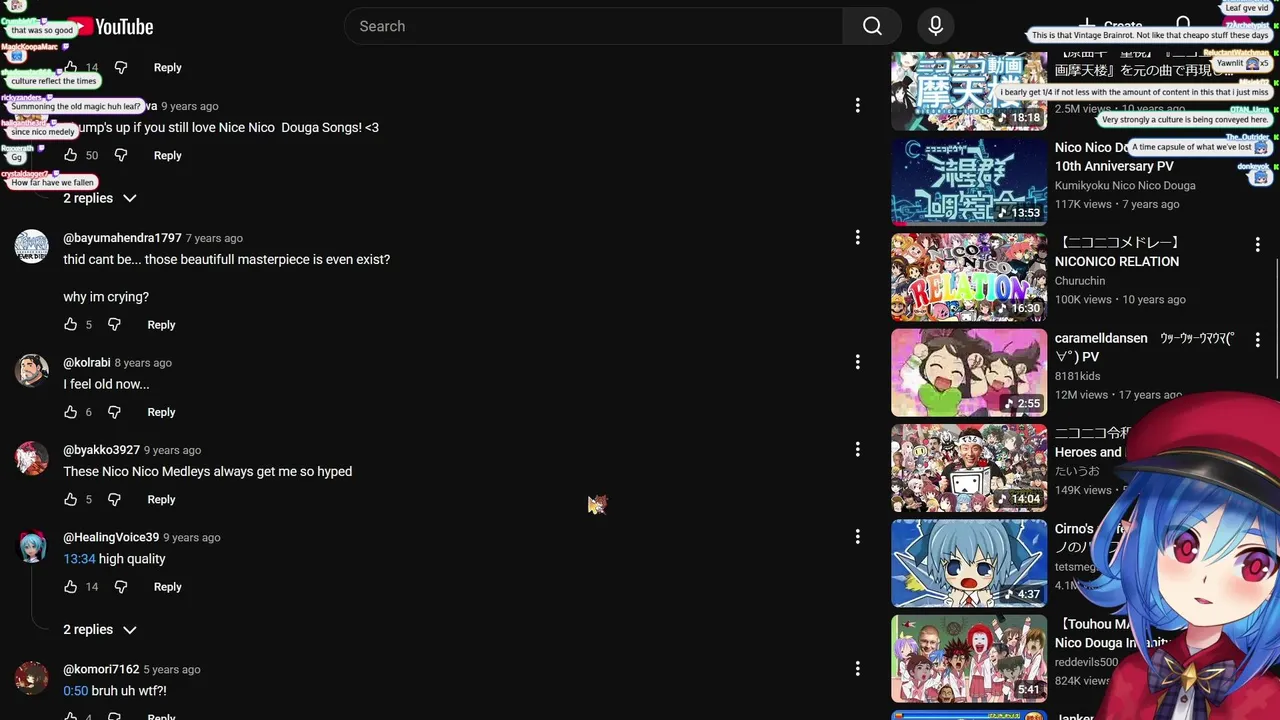
Task: Expand 2 replies below 'Douga Songs' comment
Action: [x=100, y=198]
